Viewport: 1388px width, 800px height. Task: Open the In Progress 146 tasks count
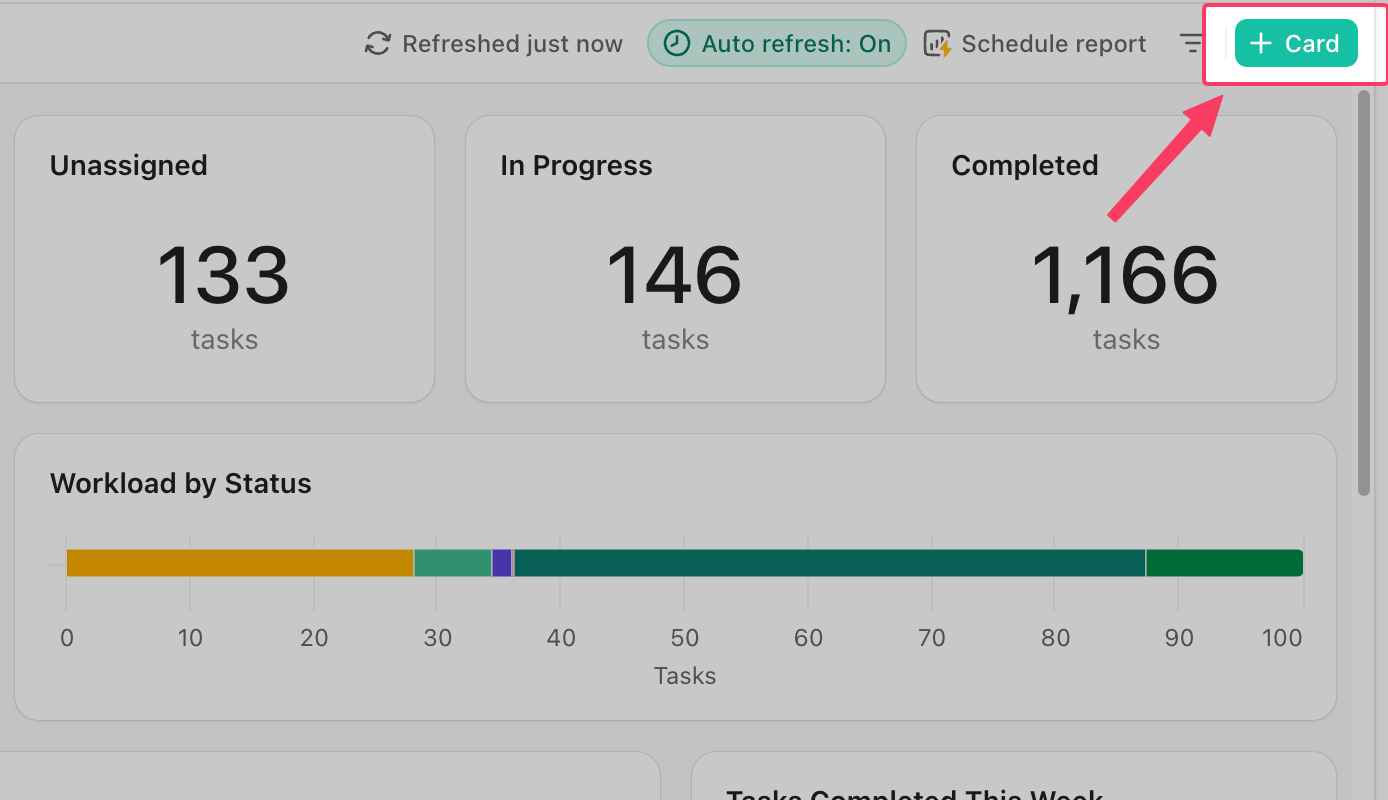pyautogui.click(x=675, y=276)
